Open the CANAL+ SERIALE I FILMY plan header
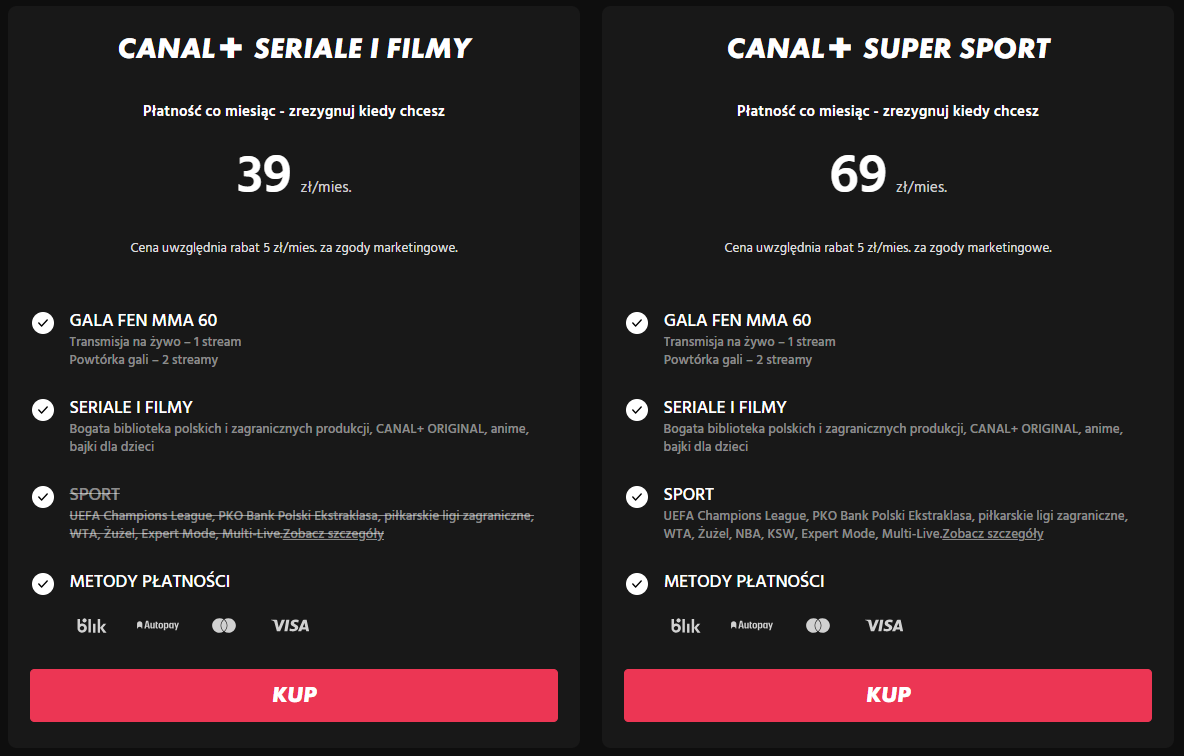The width and height of the screenshot is (1184, 756). click(x=295, y=47)
